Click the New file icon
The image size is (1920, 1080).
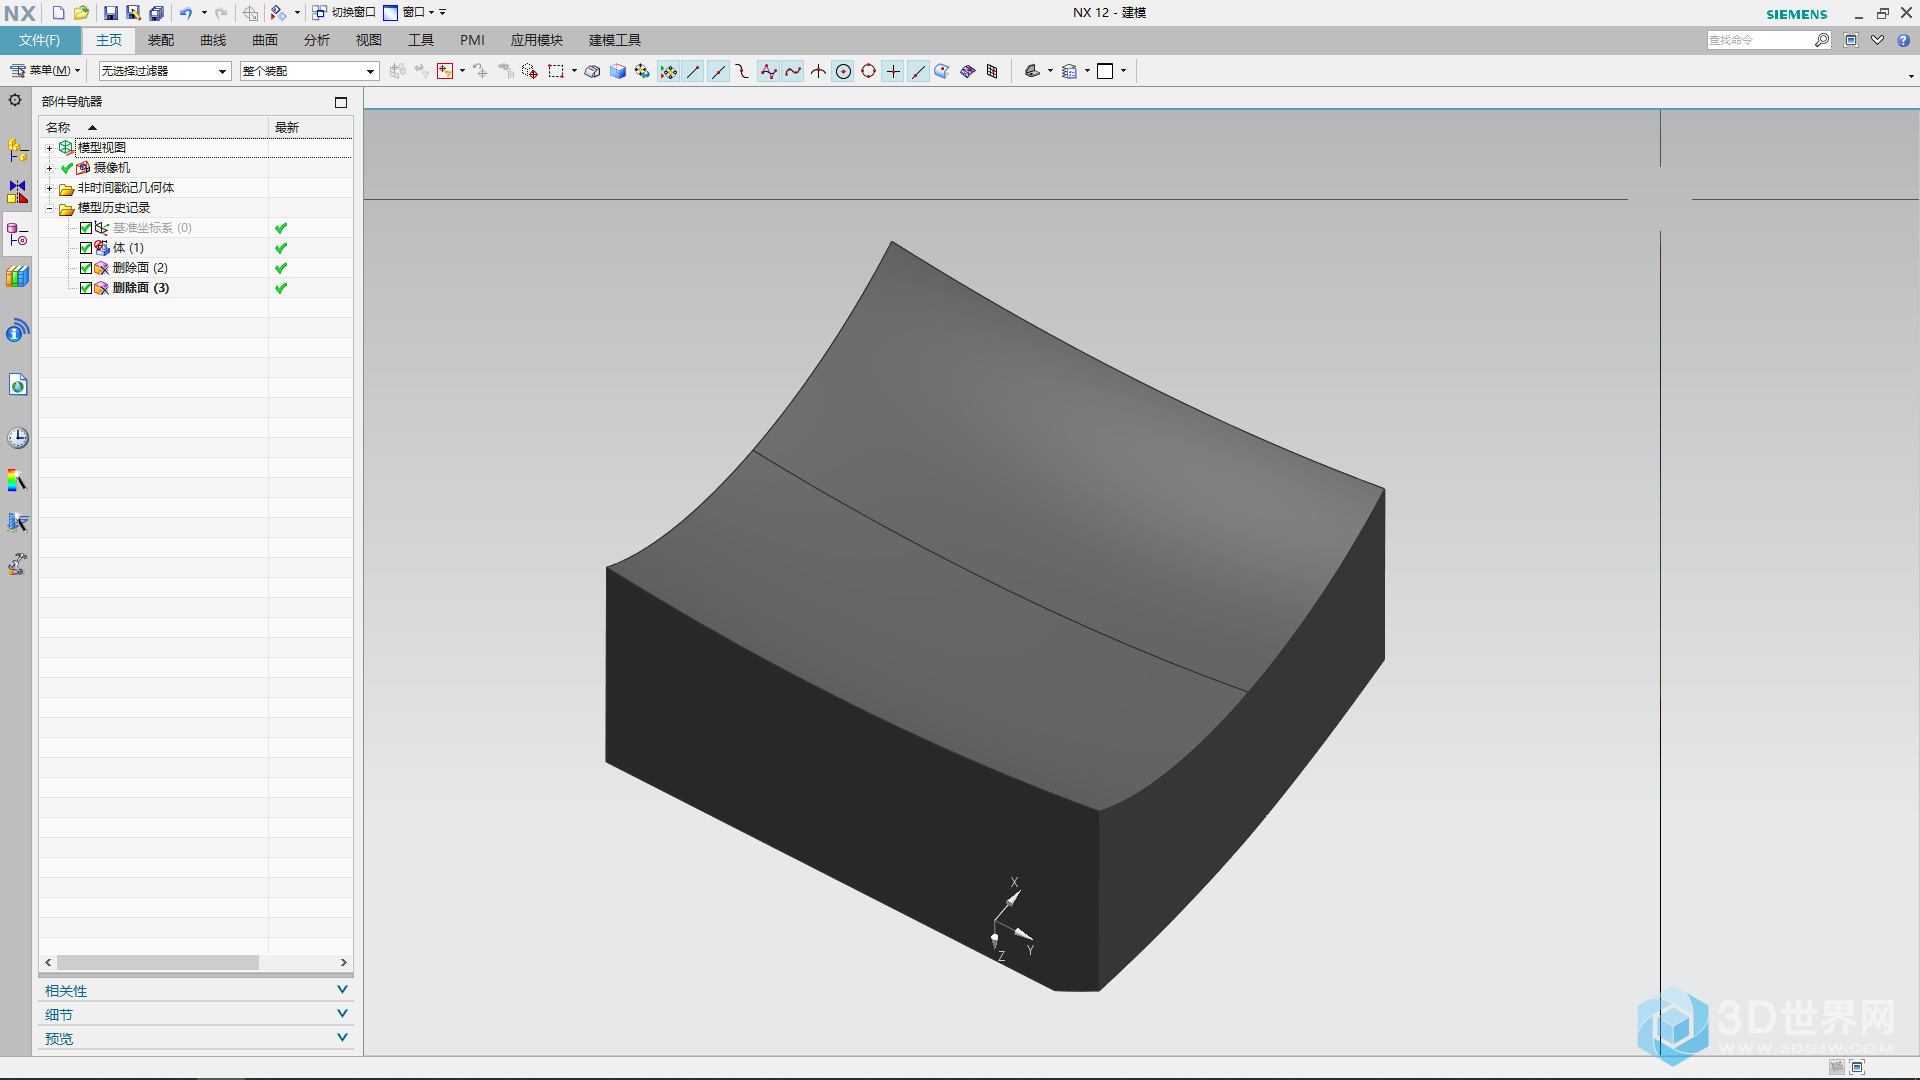point(58,13)
